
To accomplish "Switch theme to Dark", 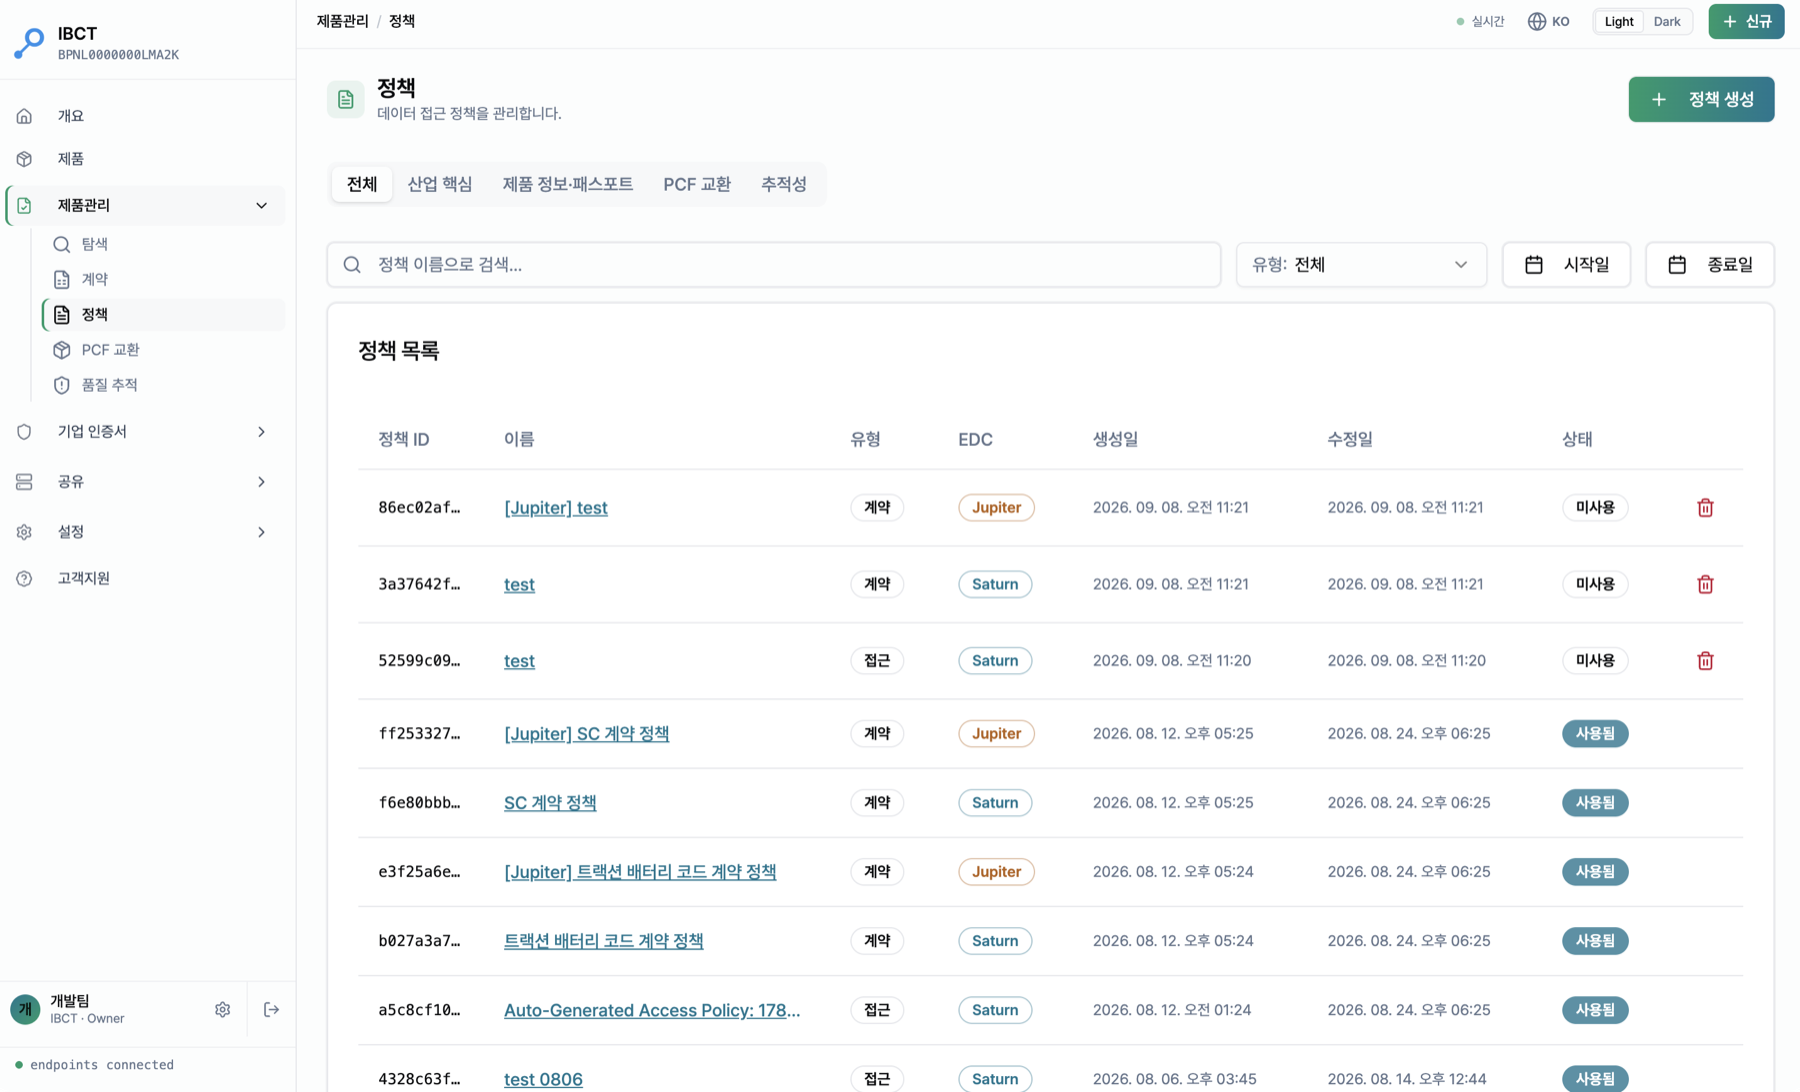I will tap(1667, 21).
